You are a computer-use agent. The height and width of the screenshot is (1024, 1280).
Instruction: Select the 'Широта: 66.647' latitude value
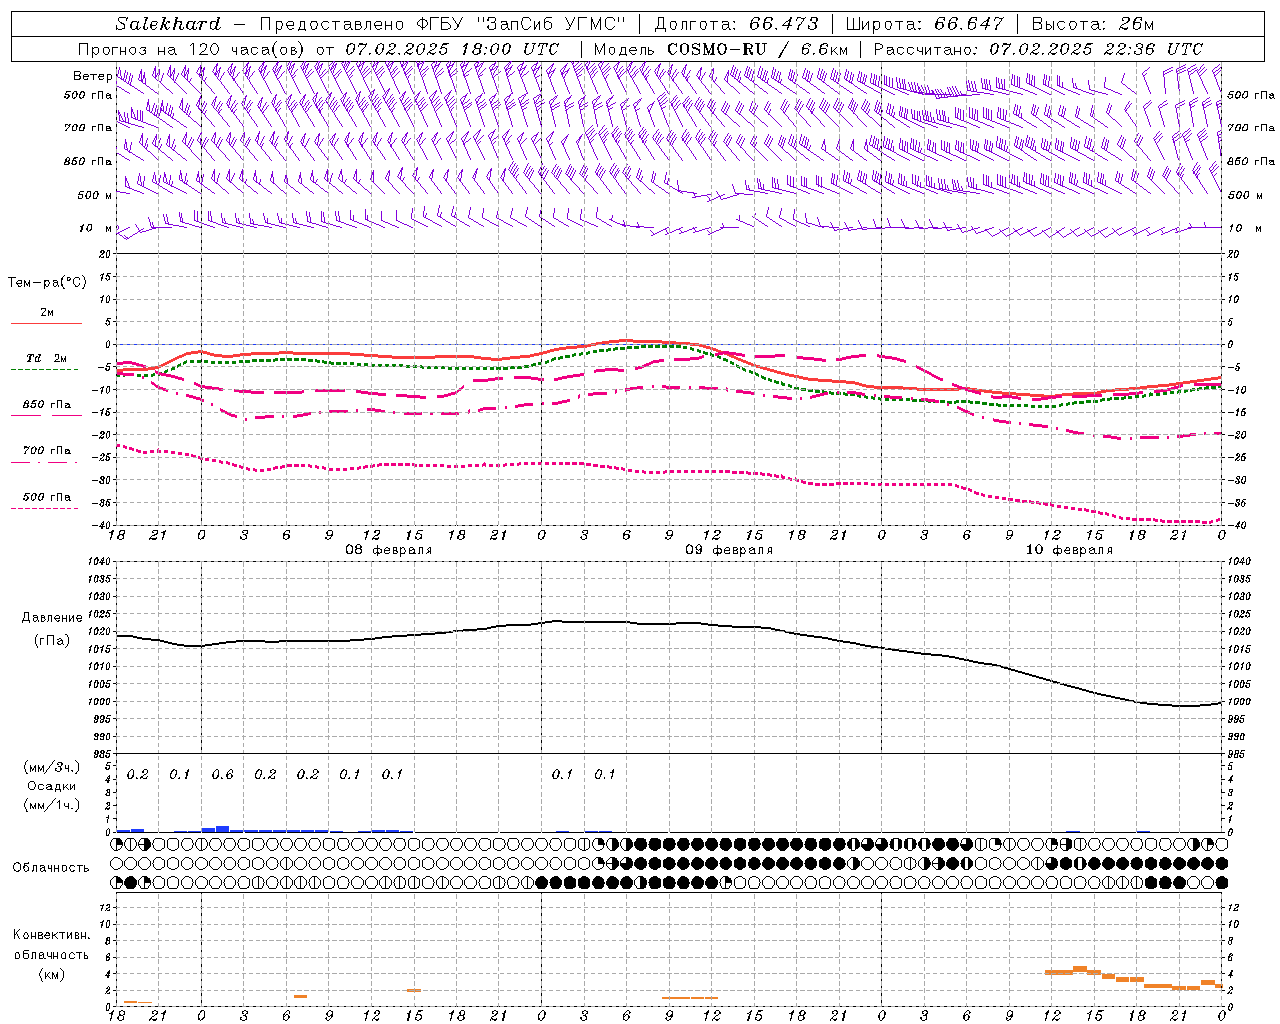[924, 24]
